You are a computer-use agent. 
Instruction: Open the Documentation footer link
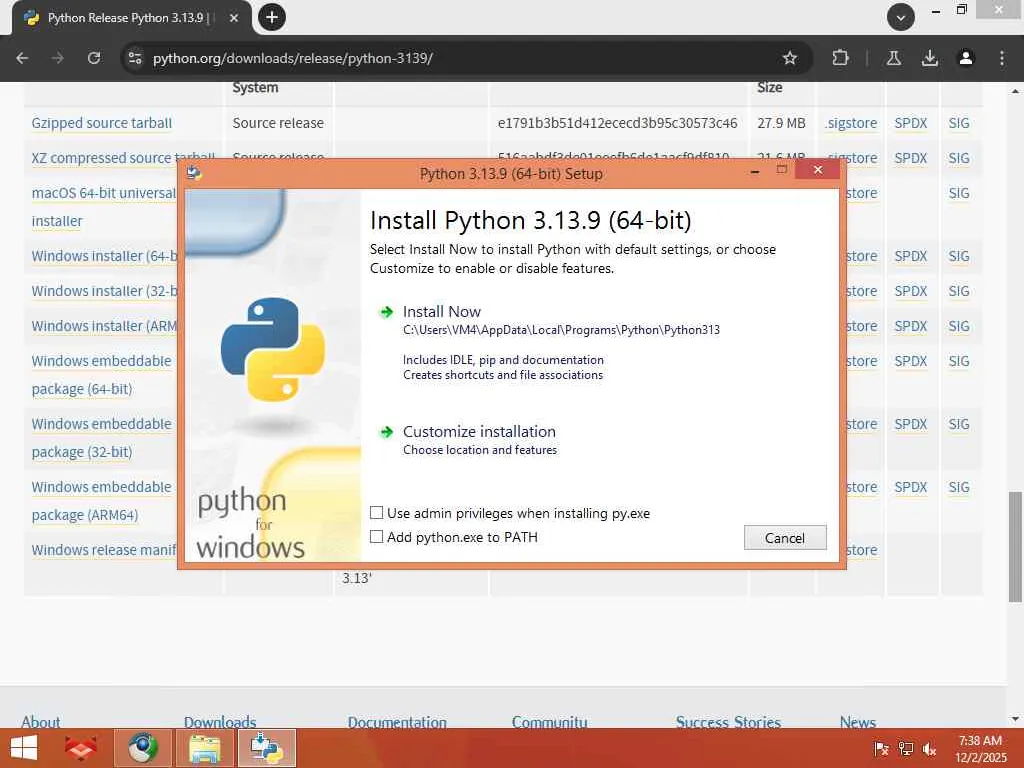coord(397,722)
